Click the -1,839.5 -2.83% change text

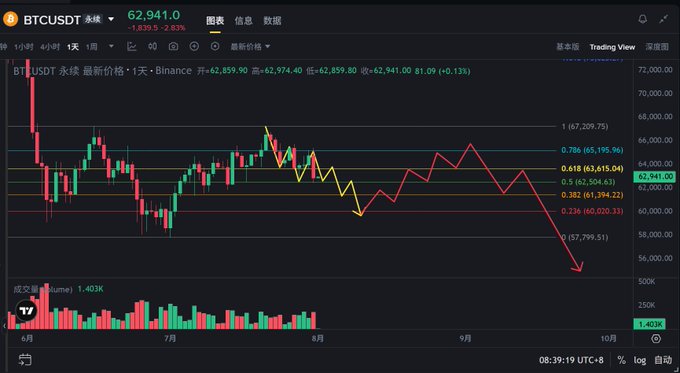click(x=157, y=28)
